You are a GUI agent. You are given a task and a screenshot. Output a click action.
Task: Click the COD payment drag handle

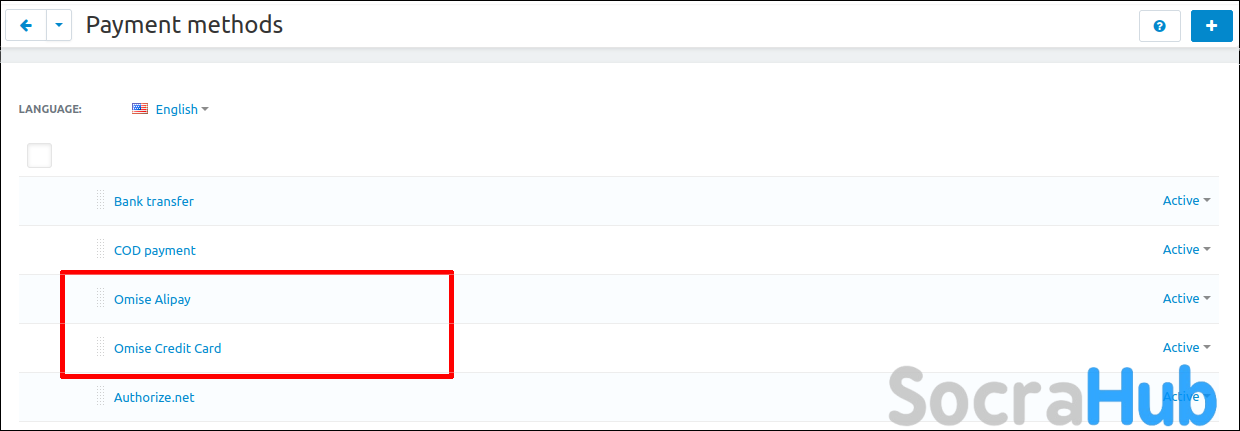click(x=100, y=249)
